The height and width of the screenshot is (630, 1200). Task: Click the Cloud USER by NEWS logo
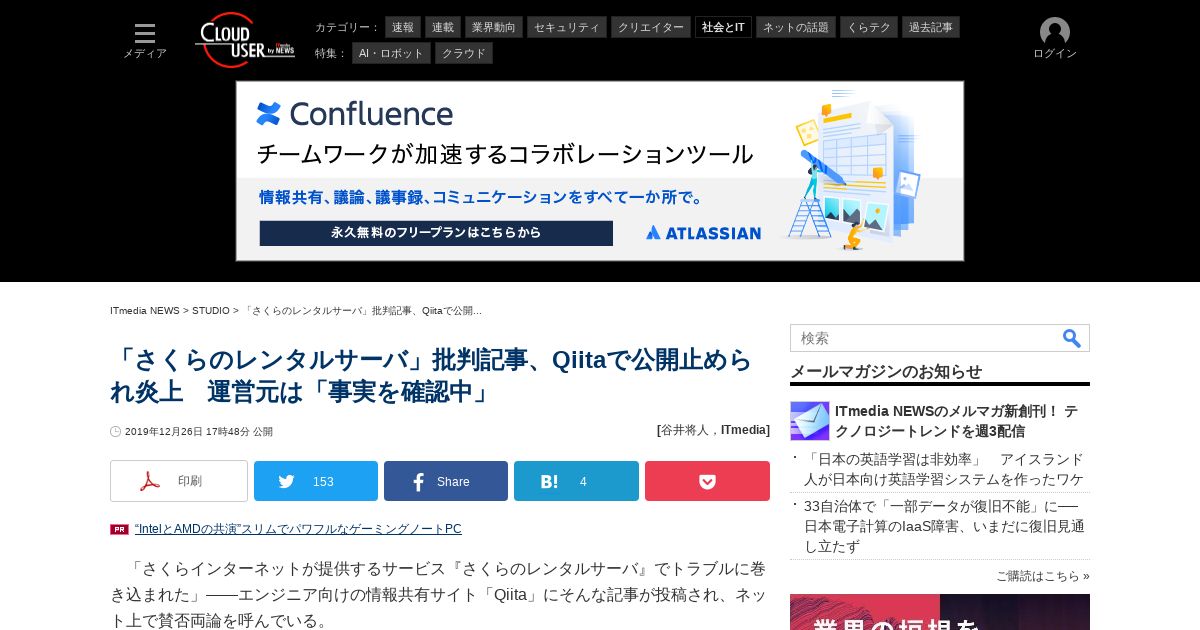(245, 40)
